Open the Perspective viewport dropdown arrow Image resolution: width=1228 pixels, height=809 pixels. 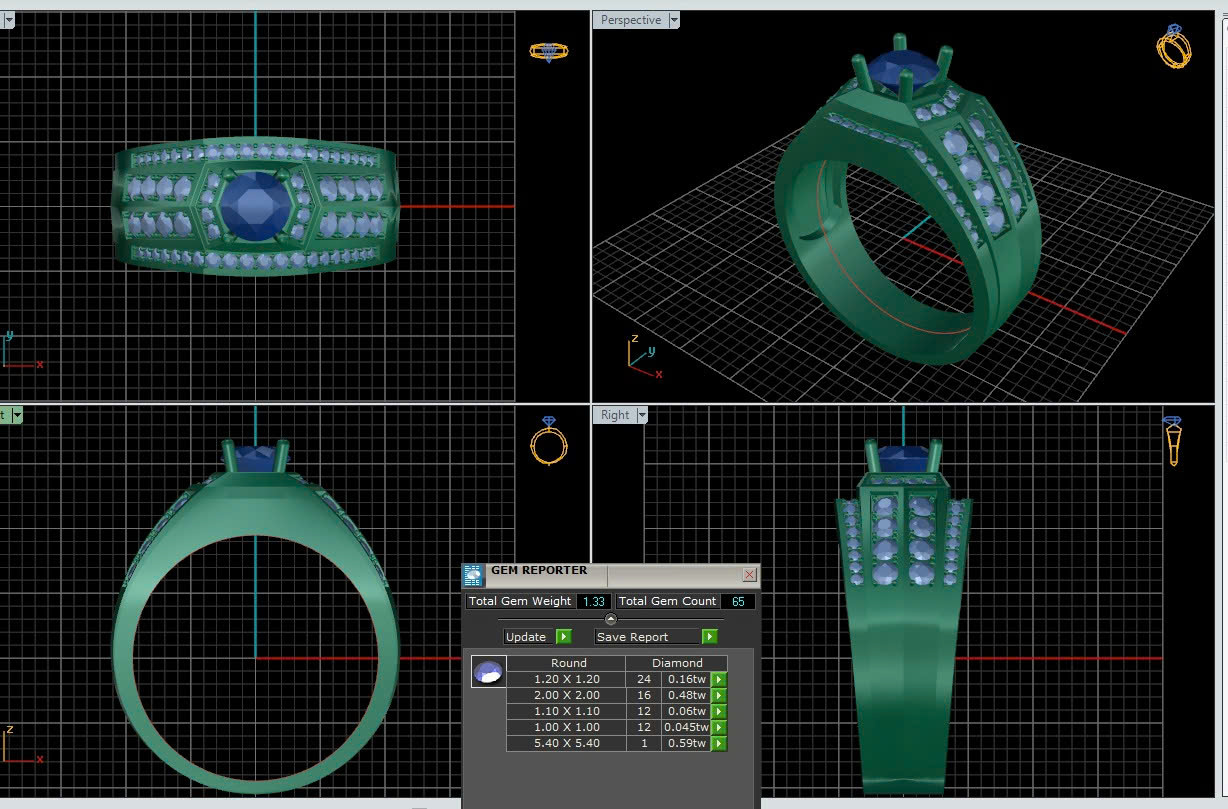[x=674, y=20]
